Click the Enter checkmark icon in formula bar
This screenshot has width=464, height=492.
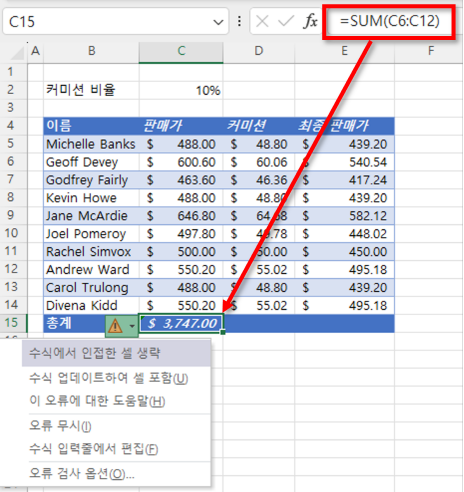pos(286,22)
